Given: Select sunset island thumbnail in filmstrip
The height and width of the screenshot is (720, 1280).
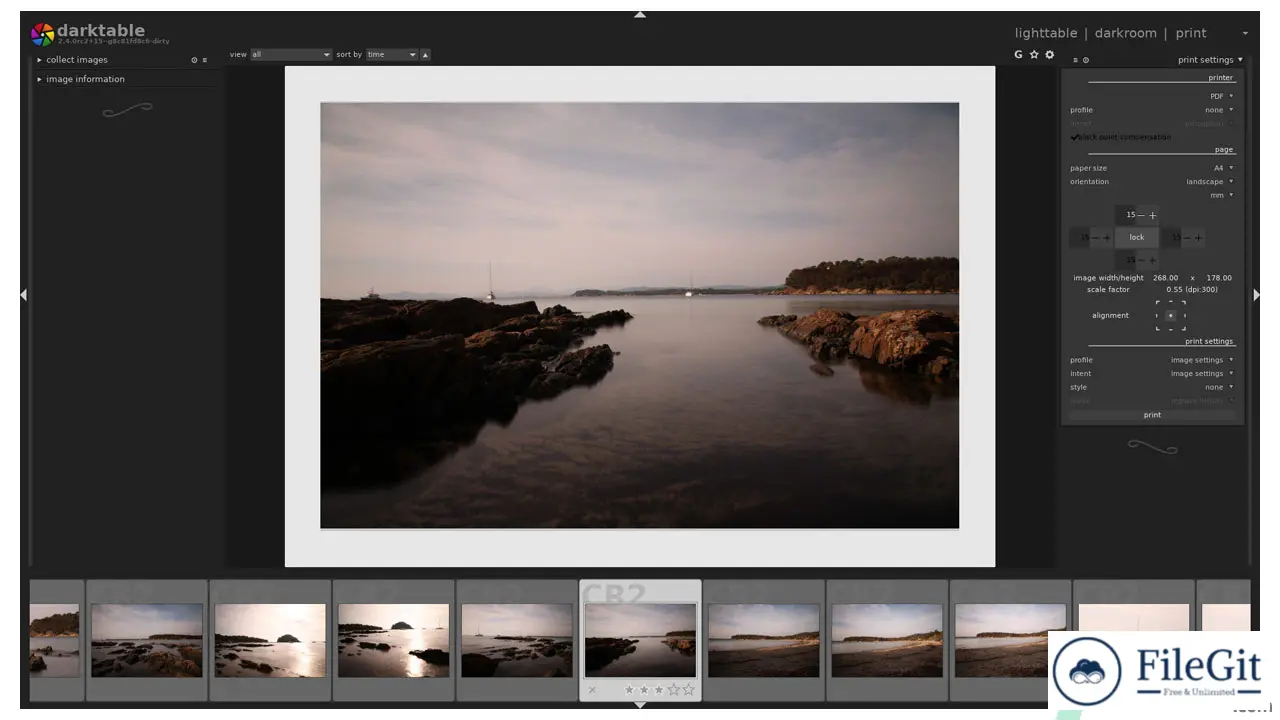Looking at the screenshot, I should [x=270, y=640].
